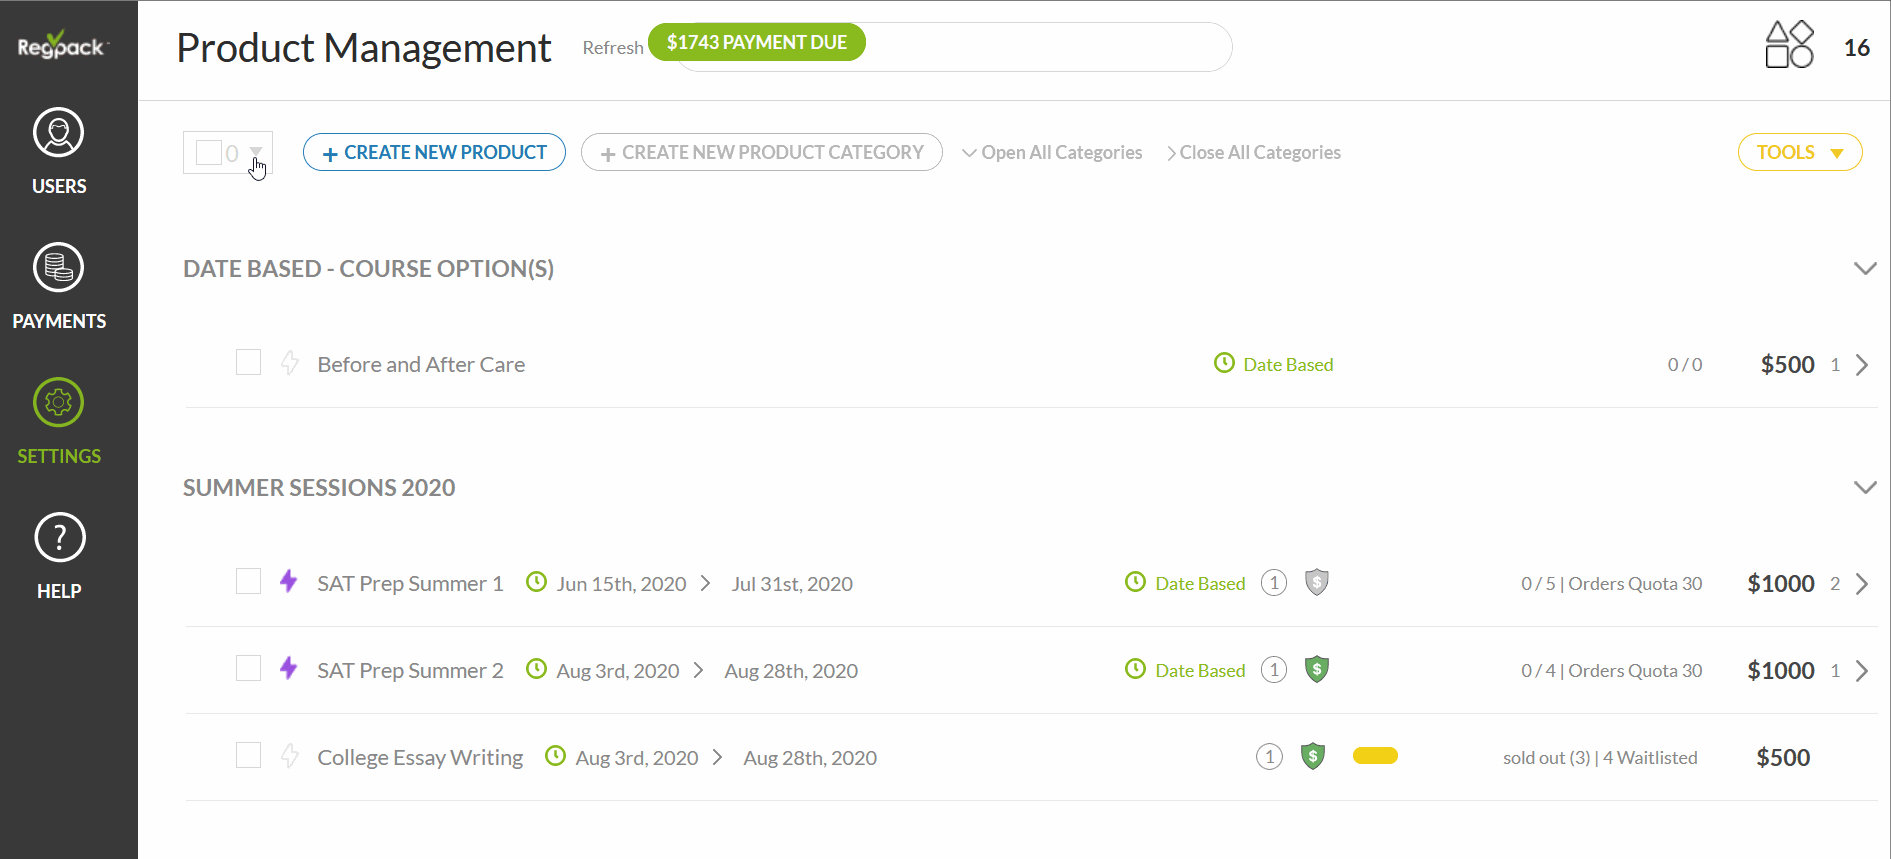This screenshot has width=1891, height=859.
Task: Click gray dollar shield on SAT Prep Summer 1
Action: tap(1317, 582)
